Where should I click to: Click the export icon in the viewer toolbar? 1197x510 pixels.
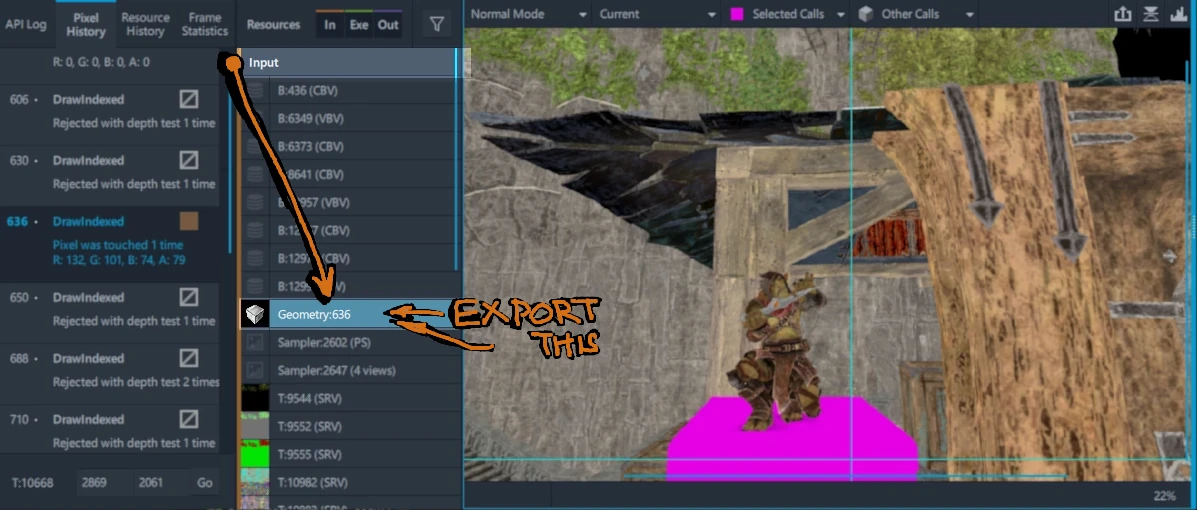click(x=1121, y=14)
